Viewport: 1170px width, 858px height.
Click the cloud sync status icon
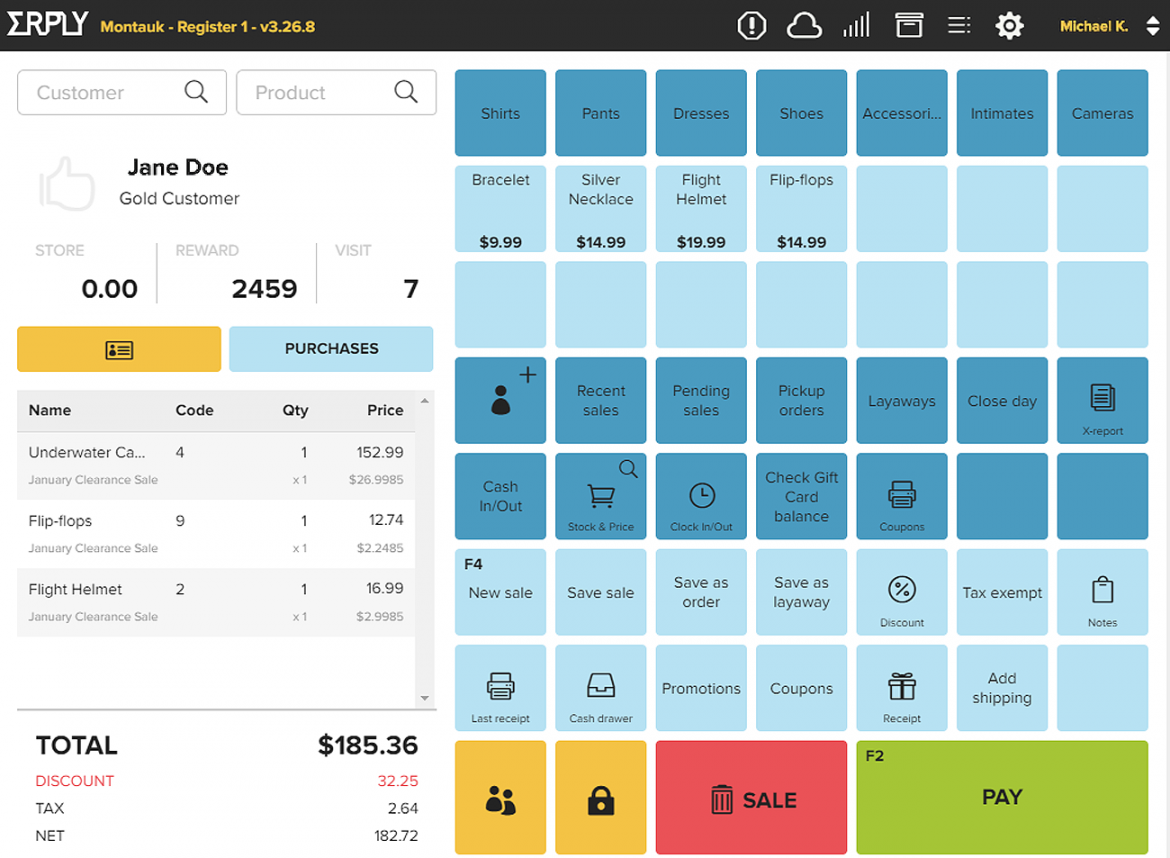point(804,25)
